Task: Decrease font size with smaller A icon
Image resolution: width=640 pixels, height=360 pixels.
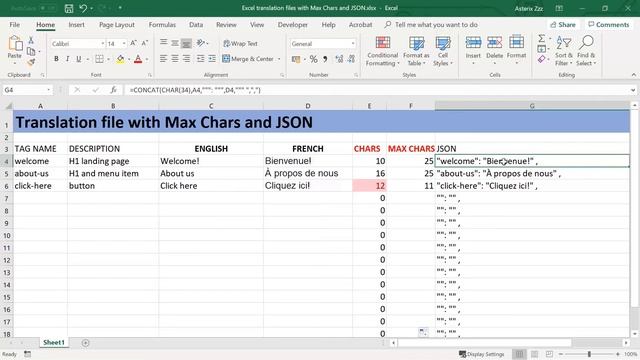Action: 144,43
